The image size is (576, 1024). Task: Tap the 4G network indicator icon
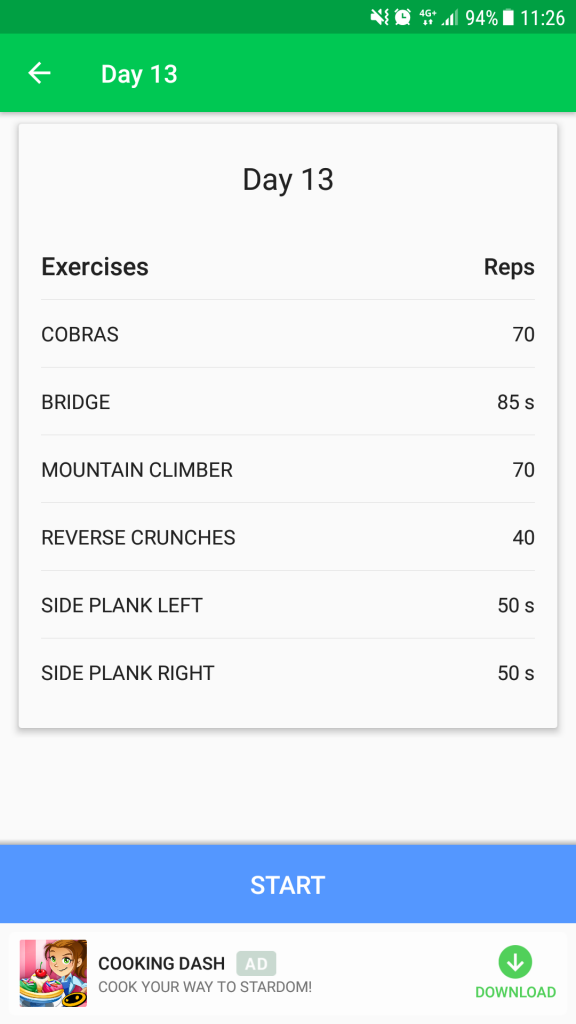[427, 17]
